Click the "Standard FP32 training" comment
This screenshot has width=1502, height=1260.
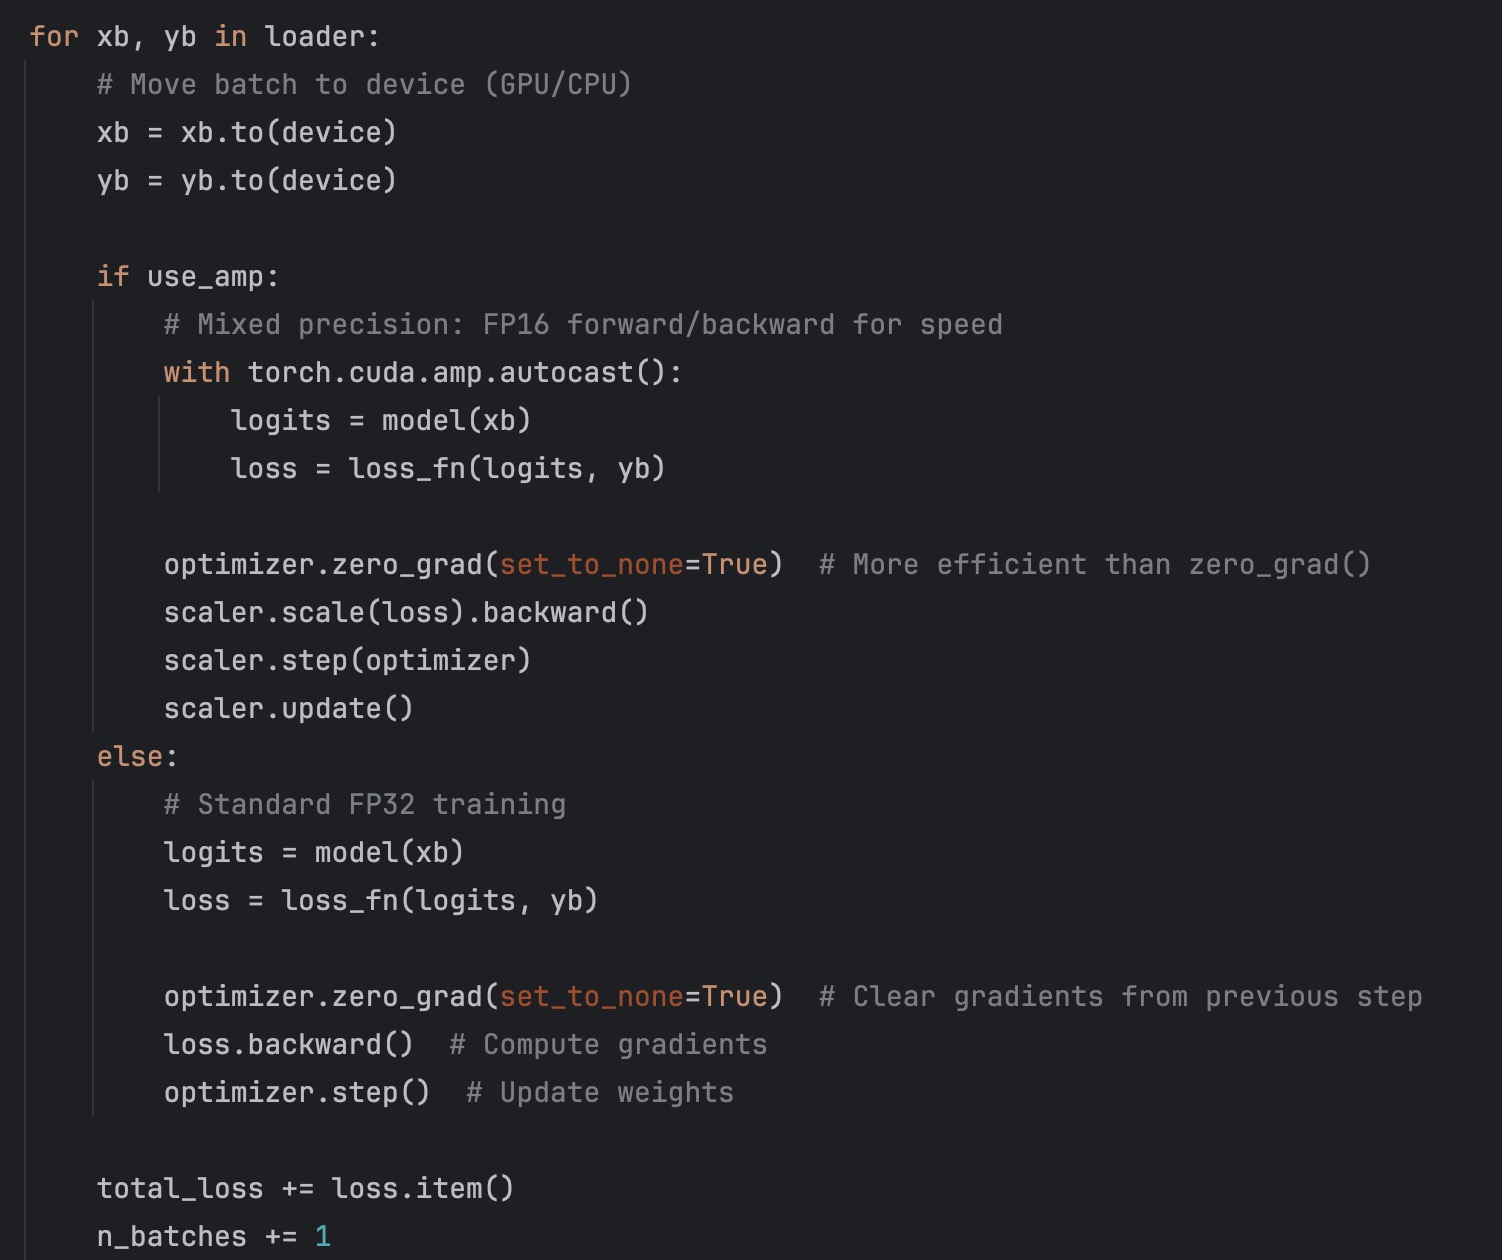(364, 805)
